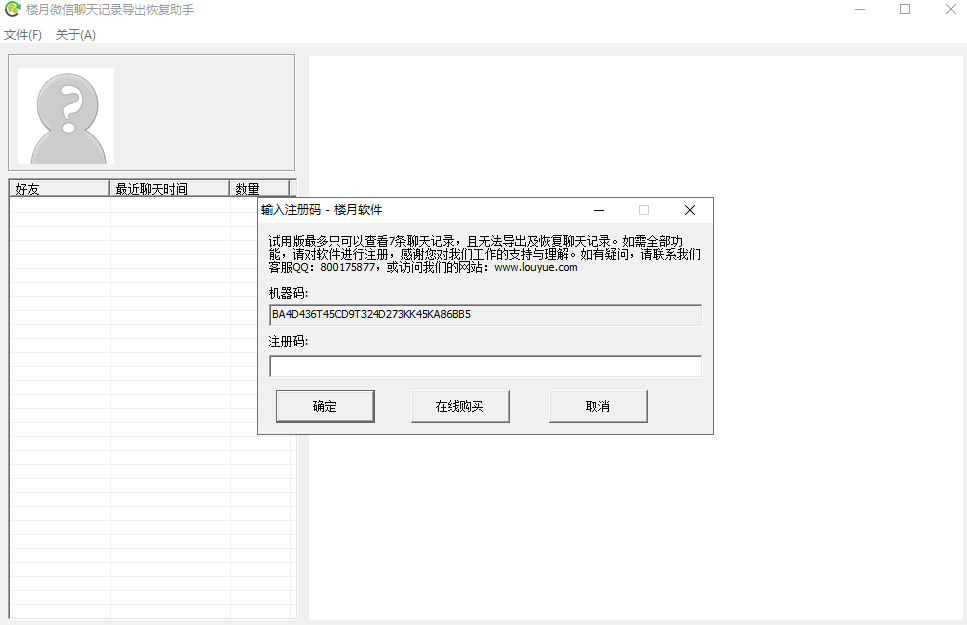Click the www.louyue.com website text
Viewport: 967px width, 625px height.
point(536,267)
